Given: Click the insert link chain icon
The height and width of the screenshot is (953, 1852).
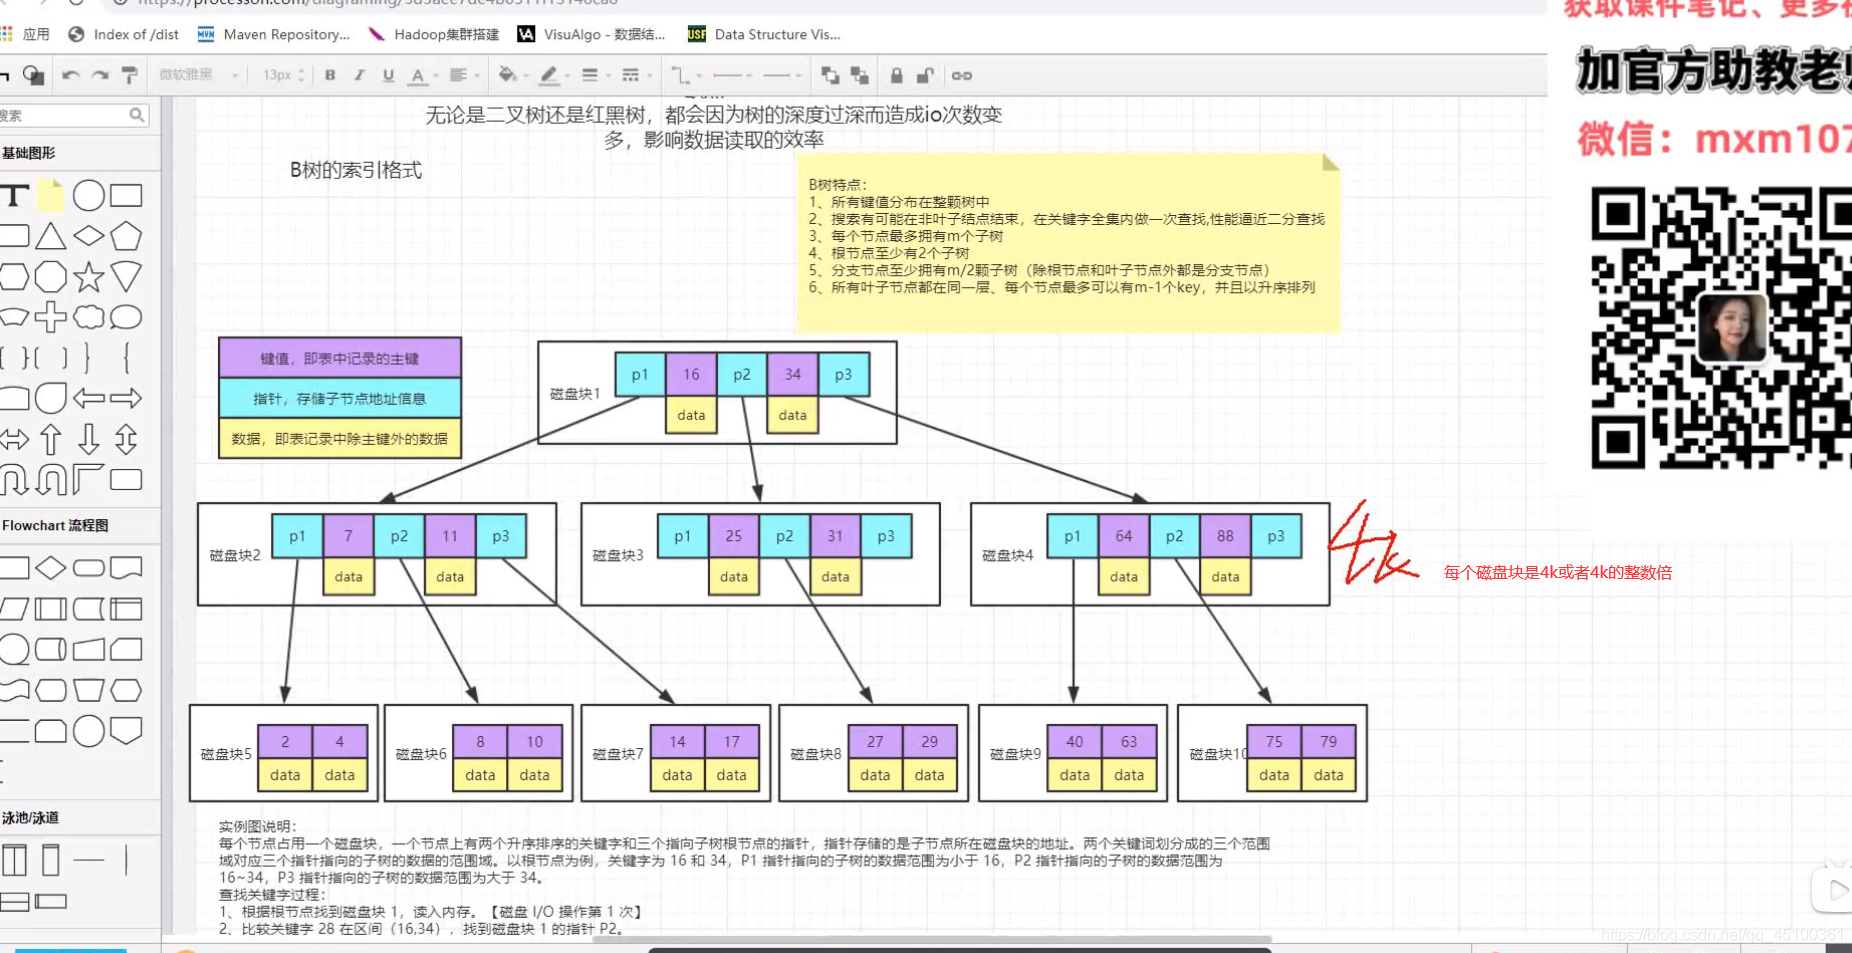Looking at the screenshot, I should click(961, 76).
